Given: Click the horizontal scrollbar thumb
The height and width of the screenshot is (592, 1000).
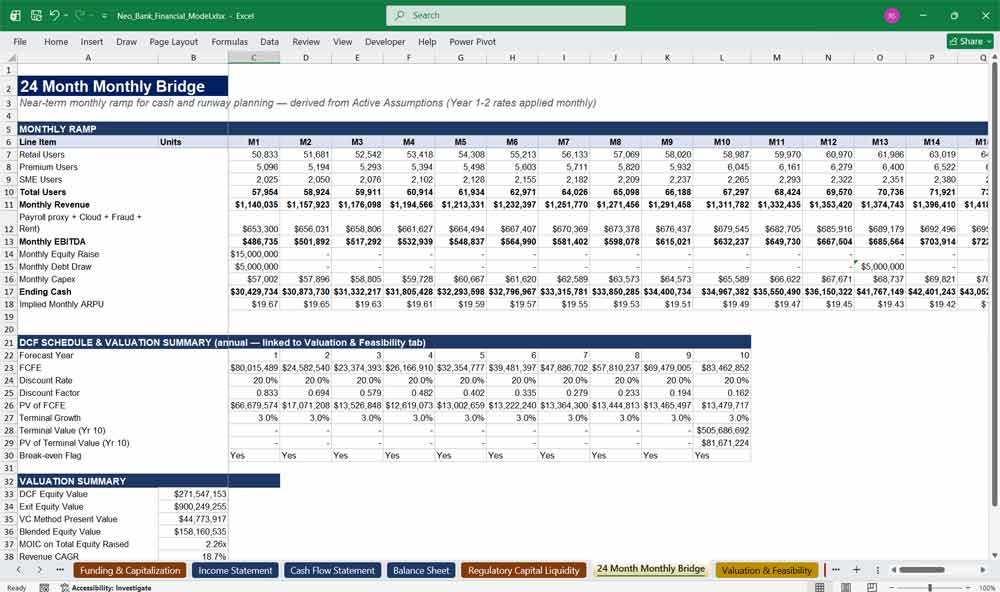Looking at the screenshot, I should click(922, 570).
